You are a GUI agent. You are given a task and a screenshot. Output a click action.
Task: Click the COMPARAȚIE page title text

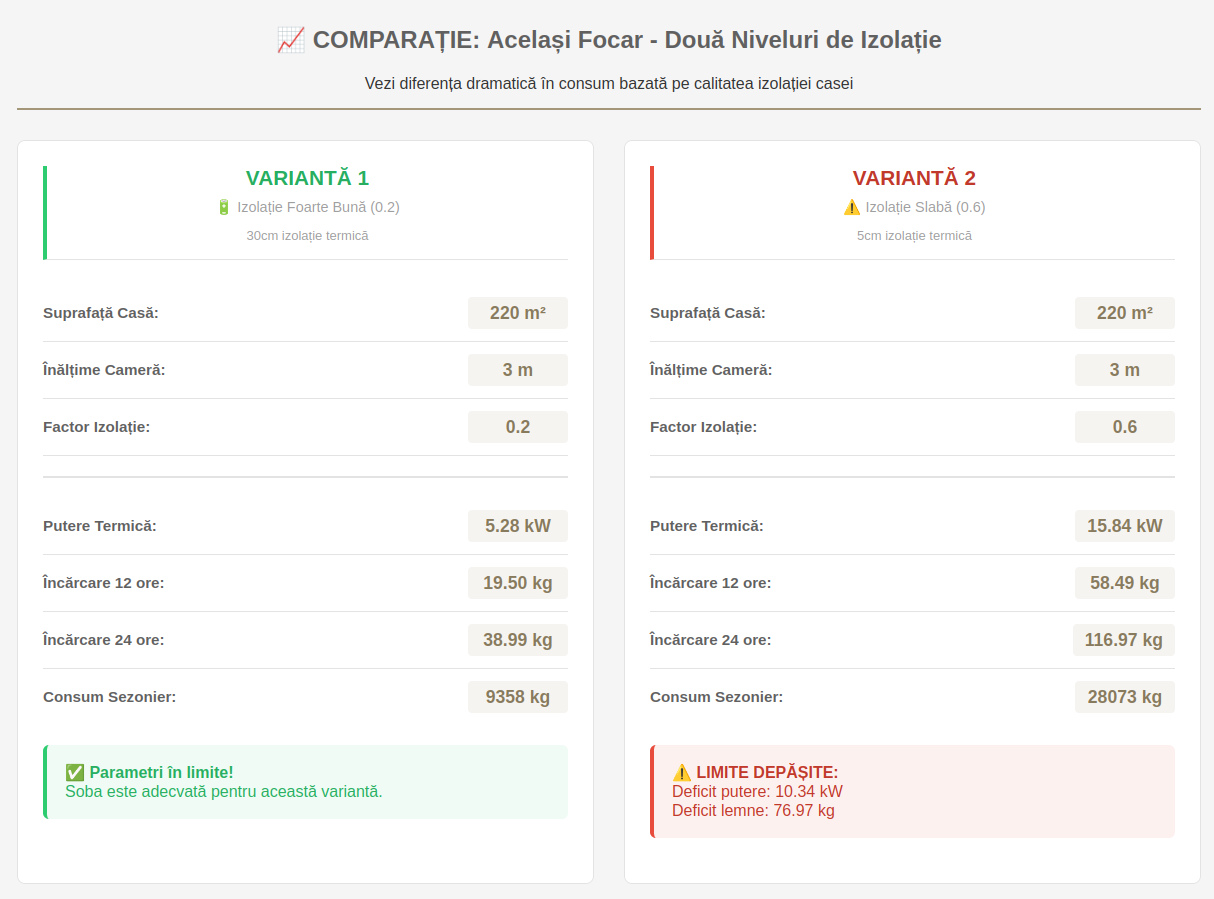[x=627, y=40]
